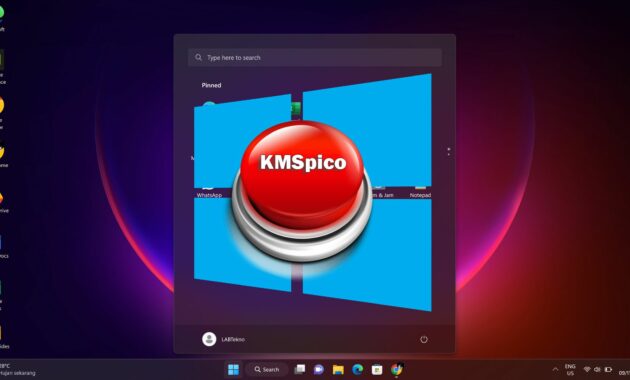This screenshot has height=380, width=630.
Task: Launch the Chat app from taskbar
Action: [319, 370]
